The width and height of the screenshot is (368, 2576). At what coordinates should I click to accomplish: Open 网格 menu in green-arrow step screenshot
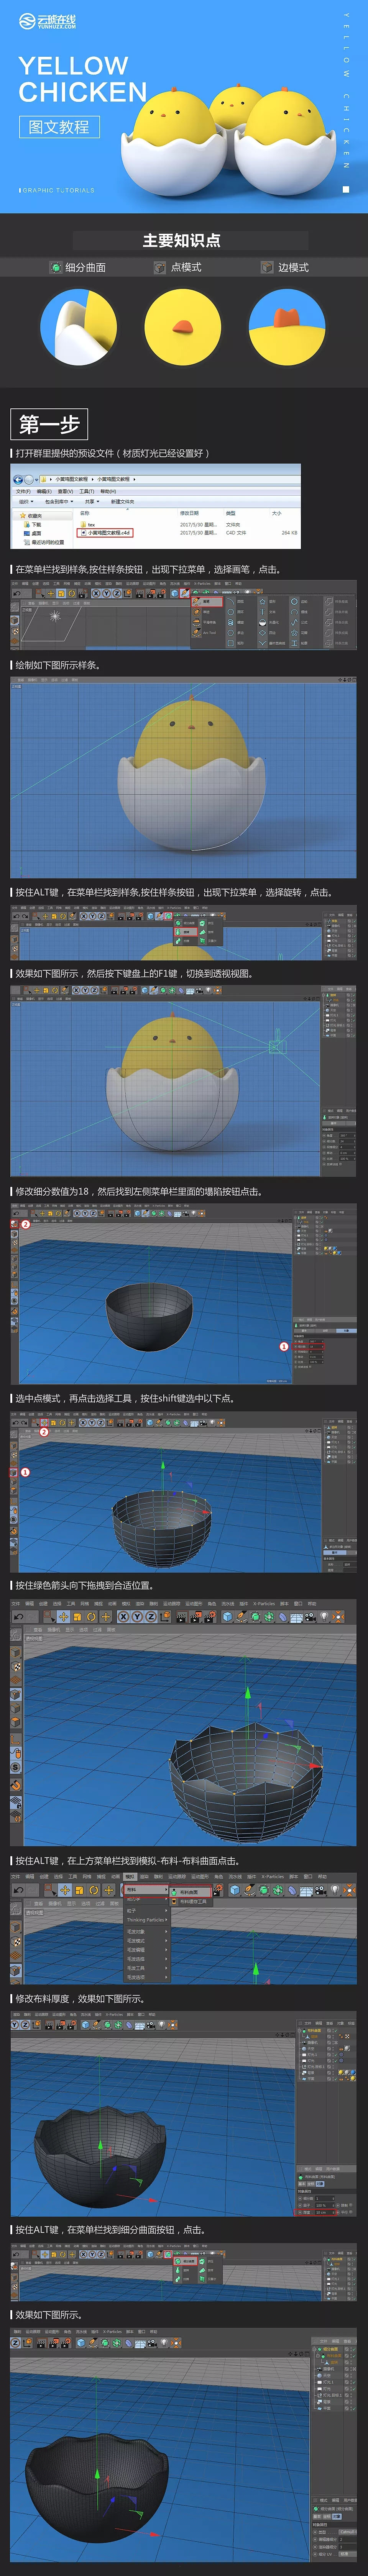click(x=86, y=1604)
